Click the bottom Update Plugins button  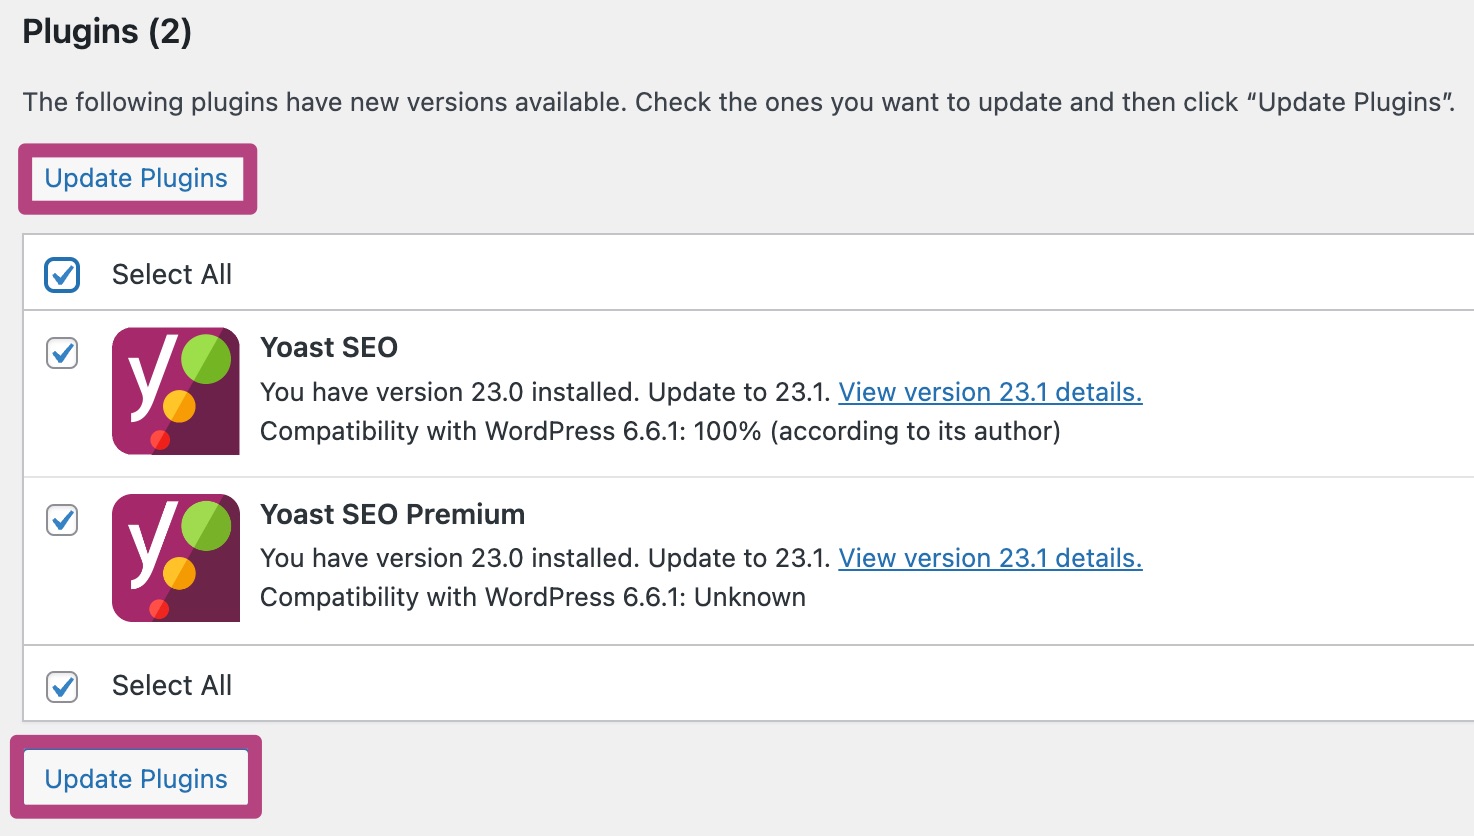click(137, 779)
